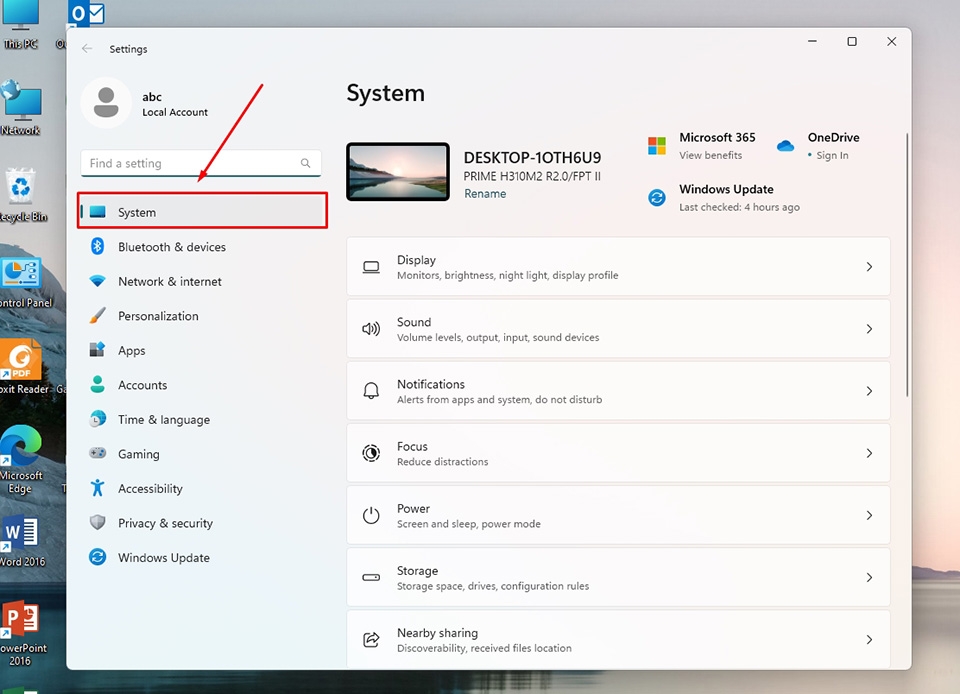Click the Accounts icon in sidebar

click(x=97, y=385)
